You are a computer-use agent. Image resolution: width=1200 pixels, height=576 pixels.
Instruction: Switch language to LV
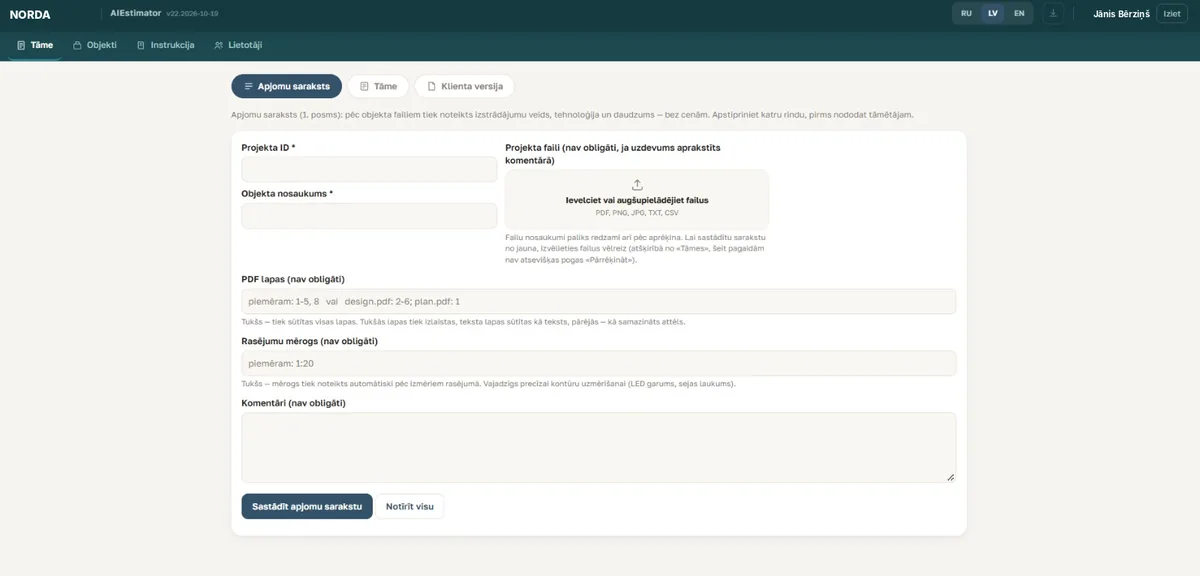[x=992, y=14]
